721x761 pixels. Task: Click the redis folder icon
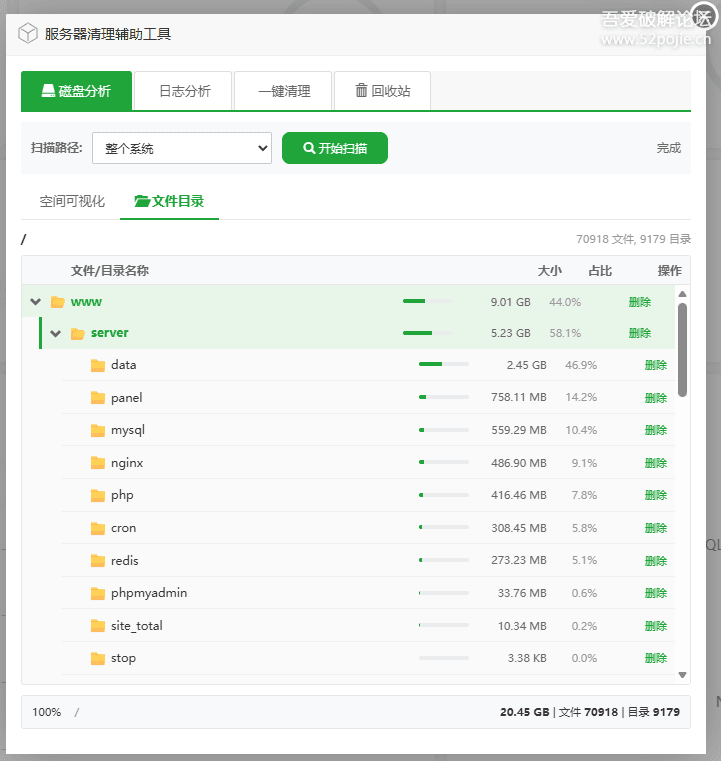[98, 561]
